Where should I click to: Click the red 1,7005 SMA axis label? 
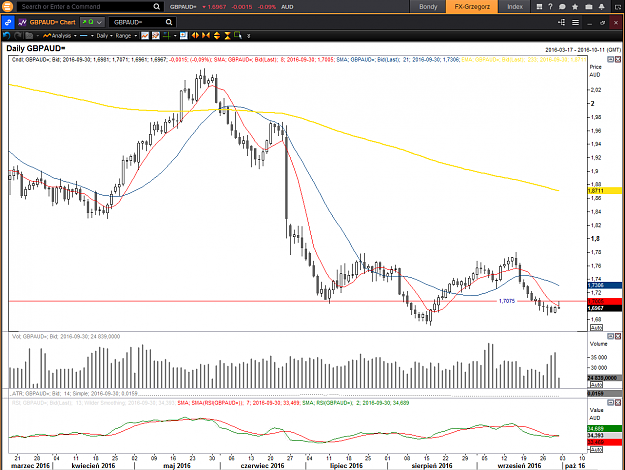604,301
